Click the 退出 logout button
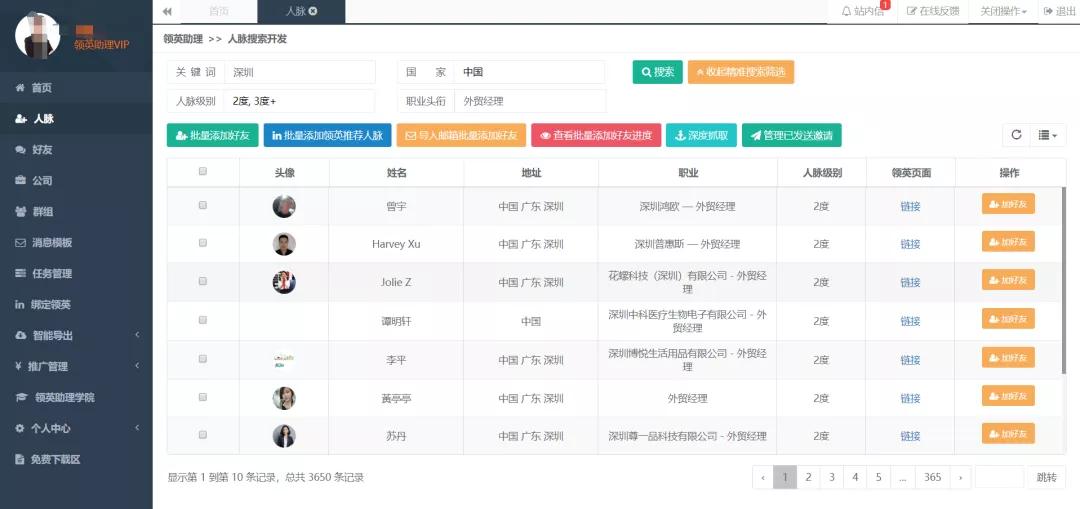The height and width of the screenshot is (509, 1080). coord(1059,11)
